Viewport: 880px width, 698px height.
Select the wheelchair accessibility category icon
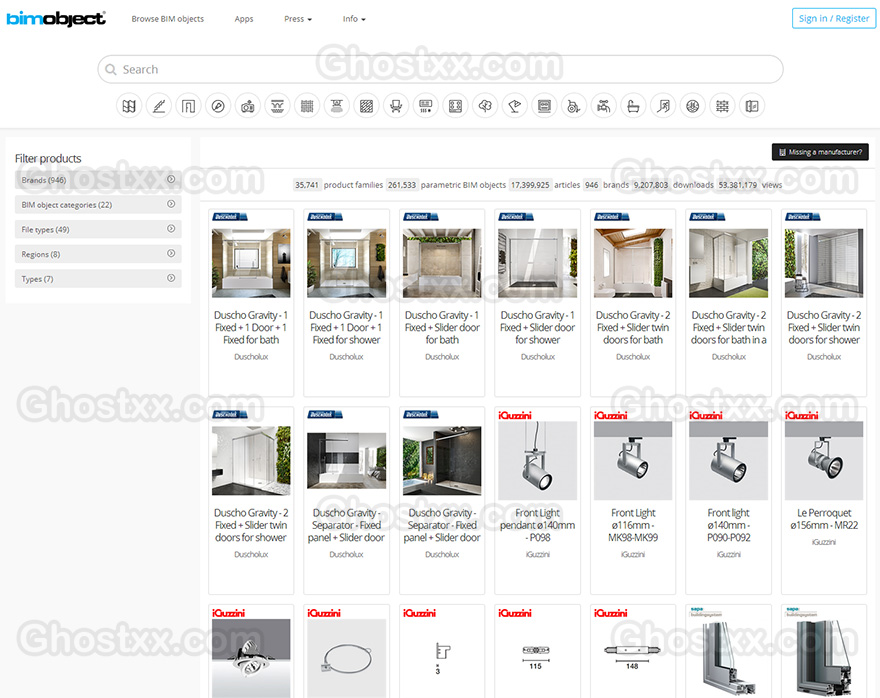[x=574, y=106]
